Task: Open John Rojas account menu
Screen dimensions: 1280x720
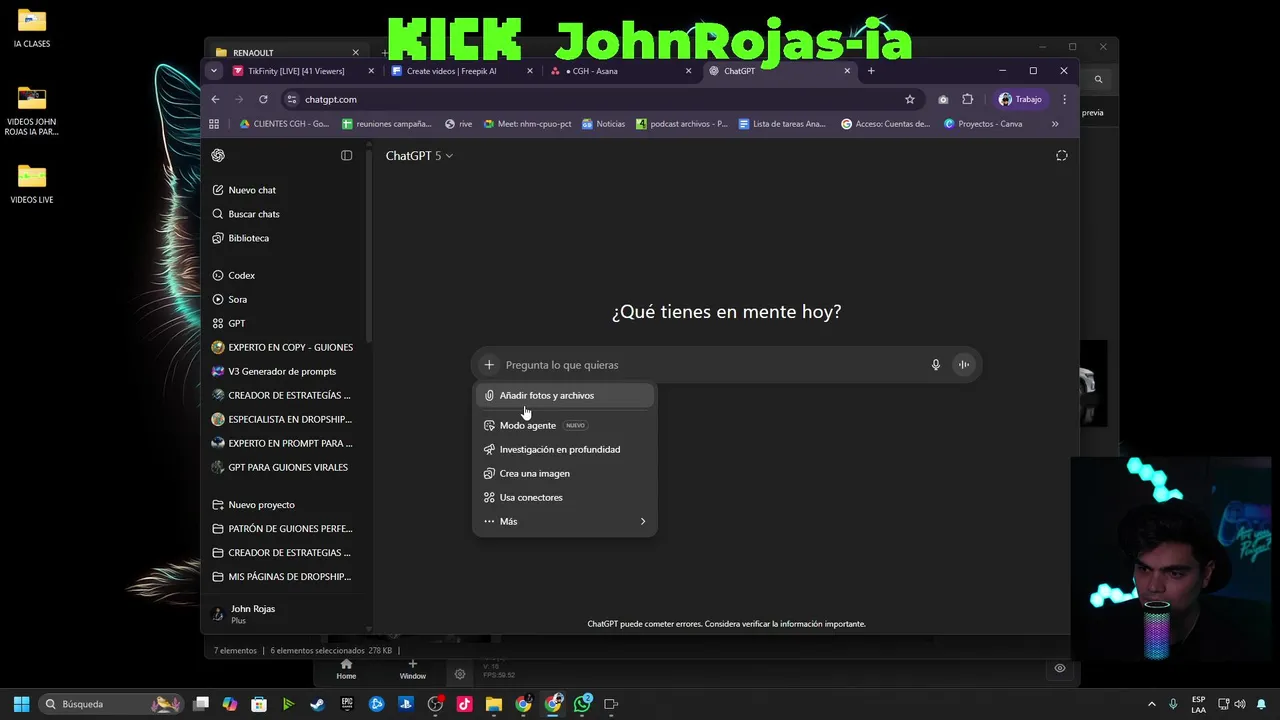Action: pyautogui.click(x=284, y=614)
